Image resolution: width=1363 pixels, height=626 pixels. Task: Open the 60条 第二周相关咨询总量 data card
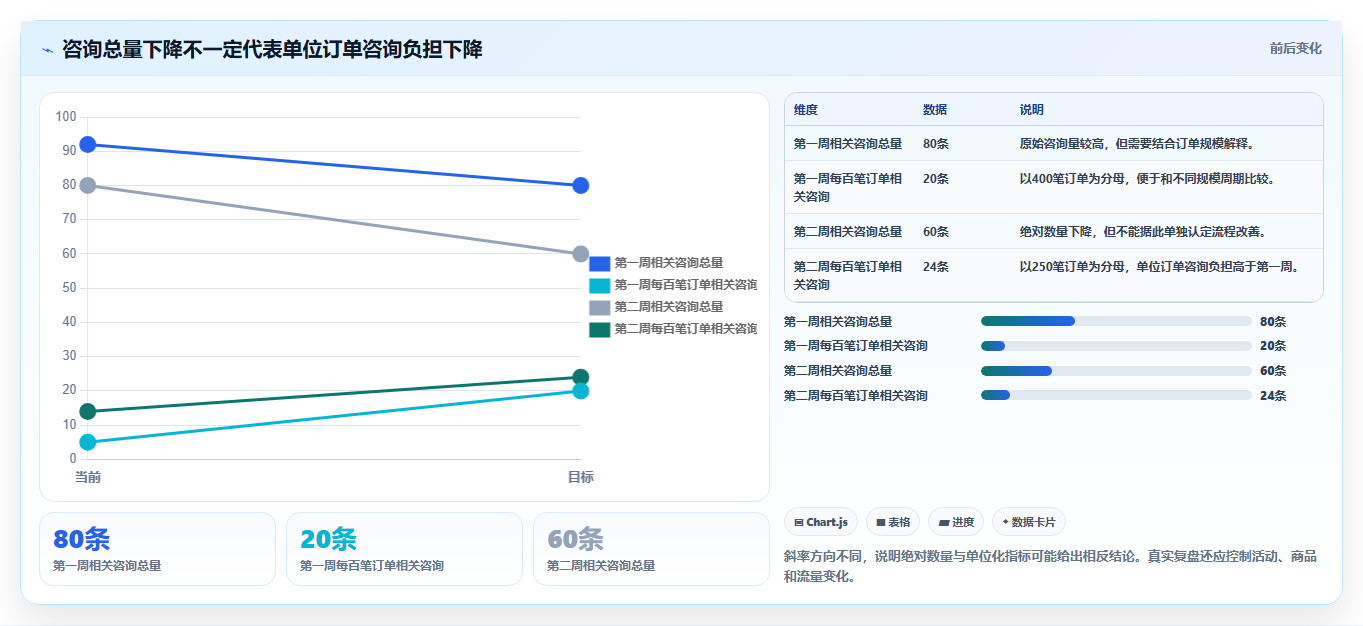[651, 549]
